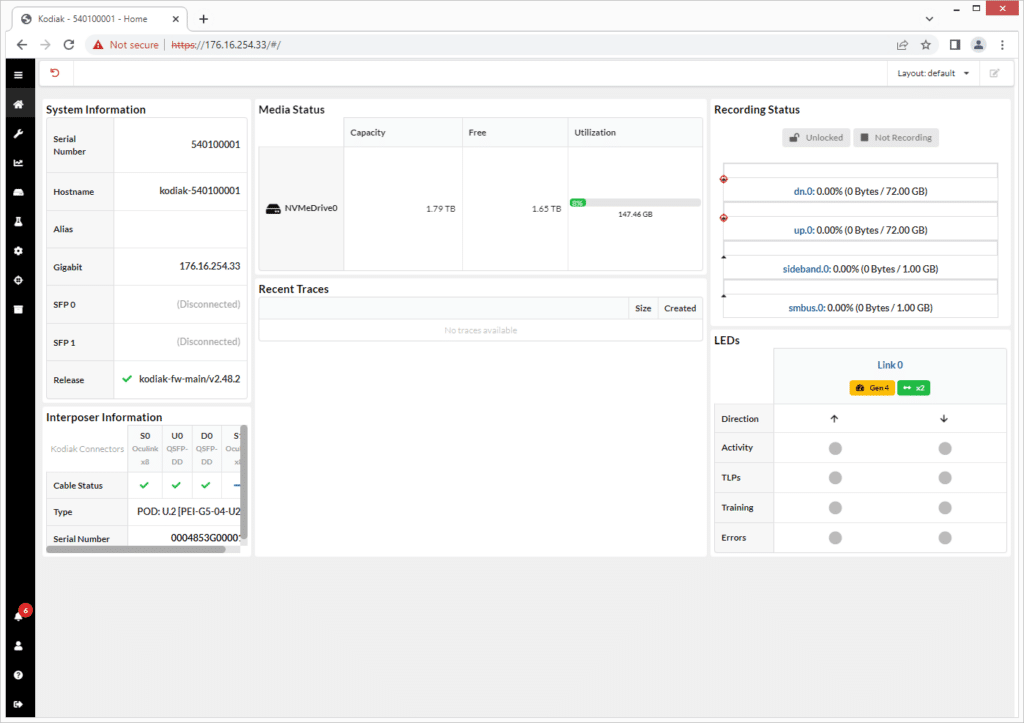Open the hamburger menu in the sidebar
Image resolution: width=1024 pixels, height=723 pixels.
[x=18, y=75]
